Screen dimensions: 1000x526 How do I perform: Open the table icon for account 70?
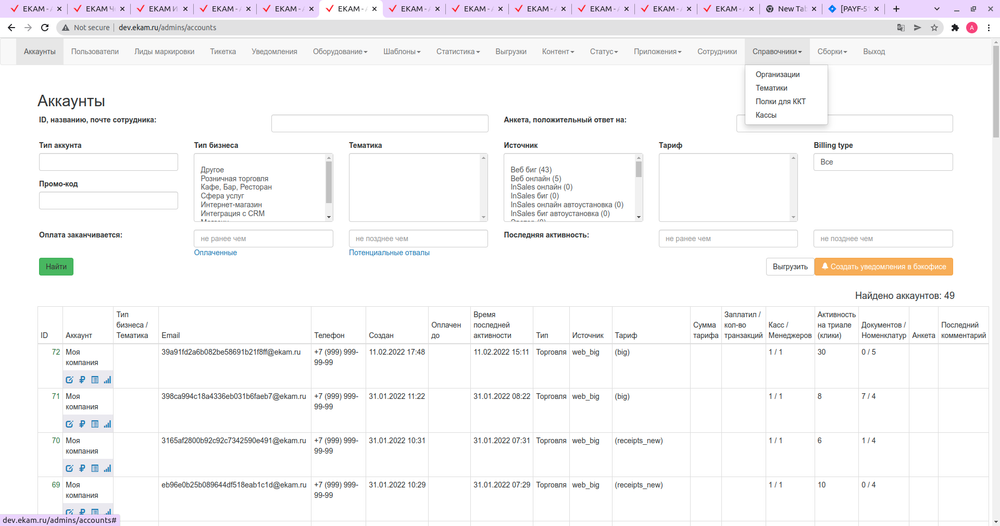(95, 468)
